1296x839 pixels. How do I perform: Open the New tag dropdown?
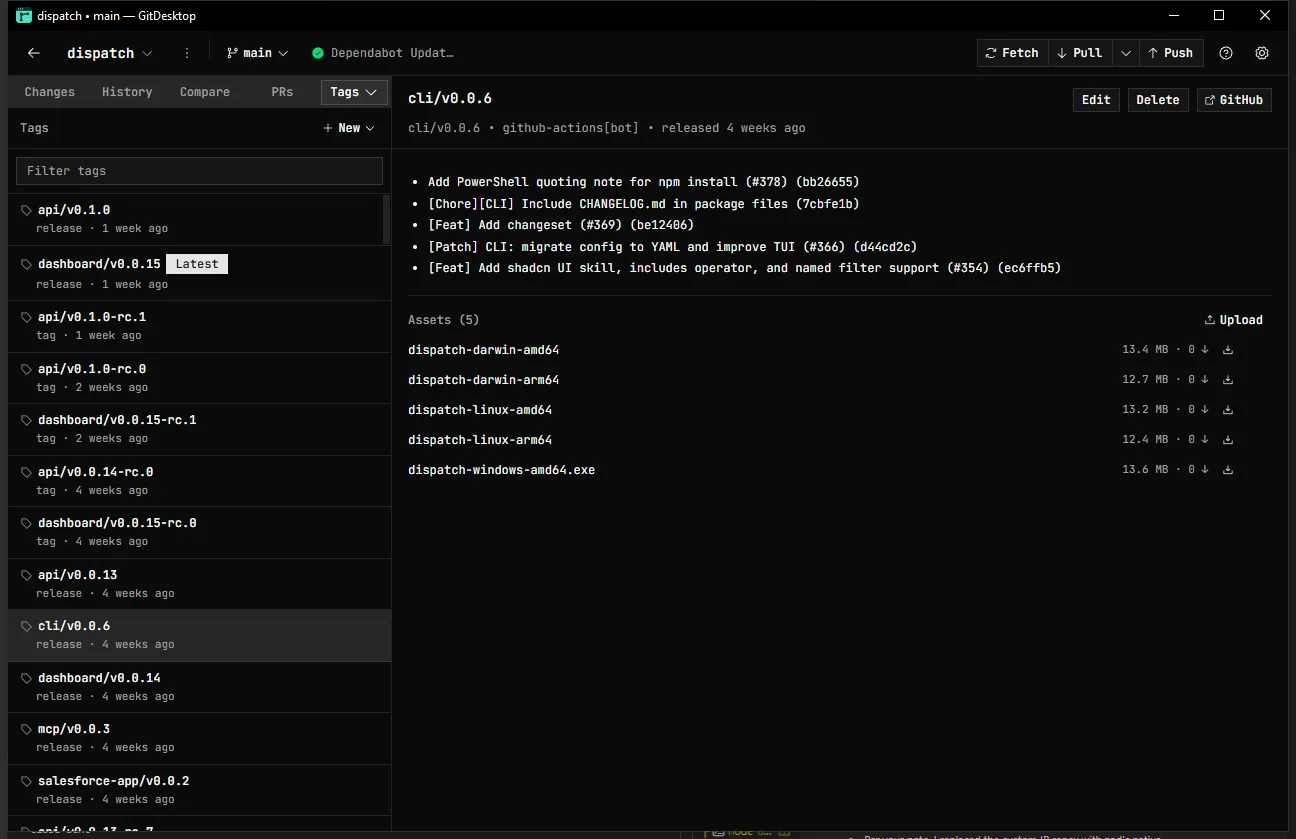click(x=349, y=128)
